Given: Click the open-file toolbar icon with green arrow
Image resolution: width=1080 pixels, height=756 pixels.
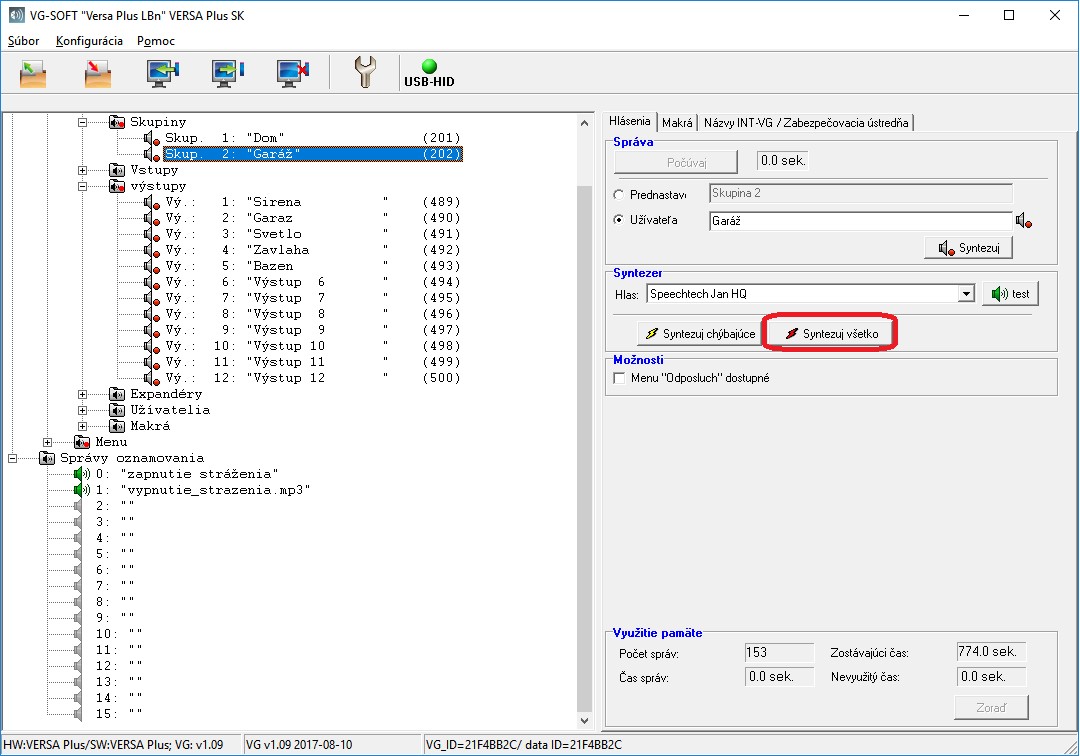Looking at the screenshot, I should [33, 73].
